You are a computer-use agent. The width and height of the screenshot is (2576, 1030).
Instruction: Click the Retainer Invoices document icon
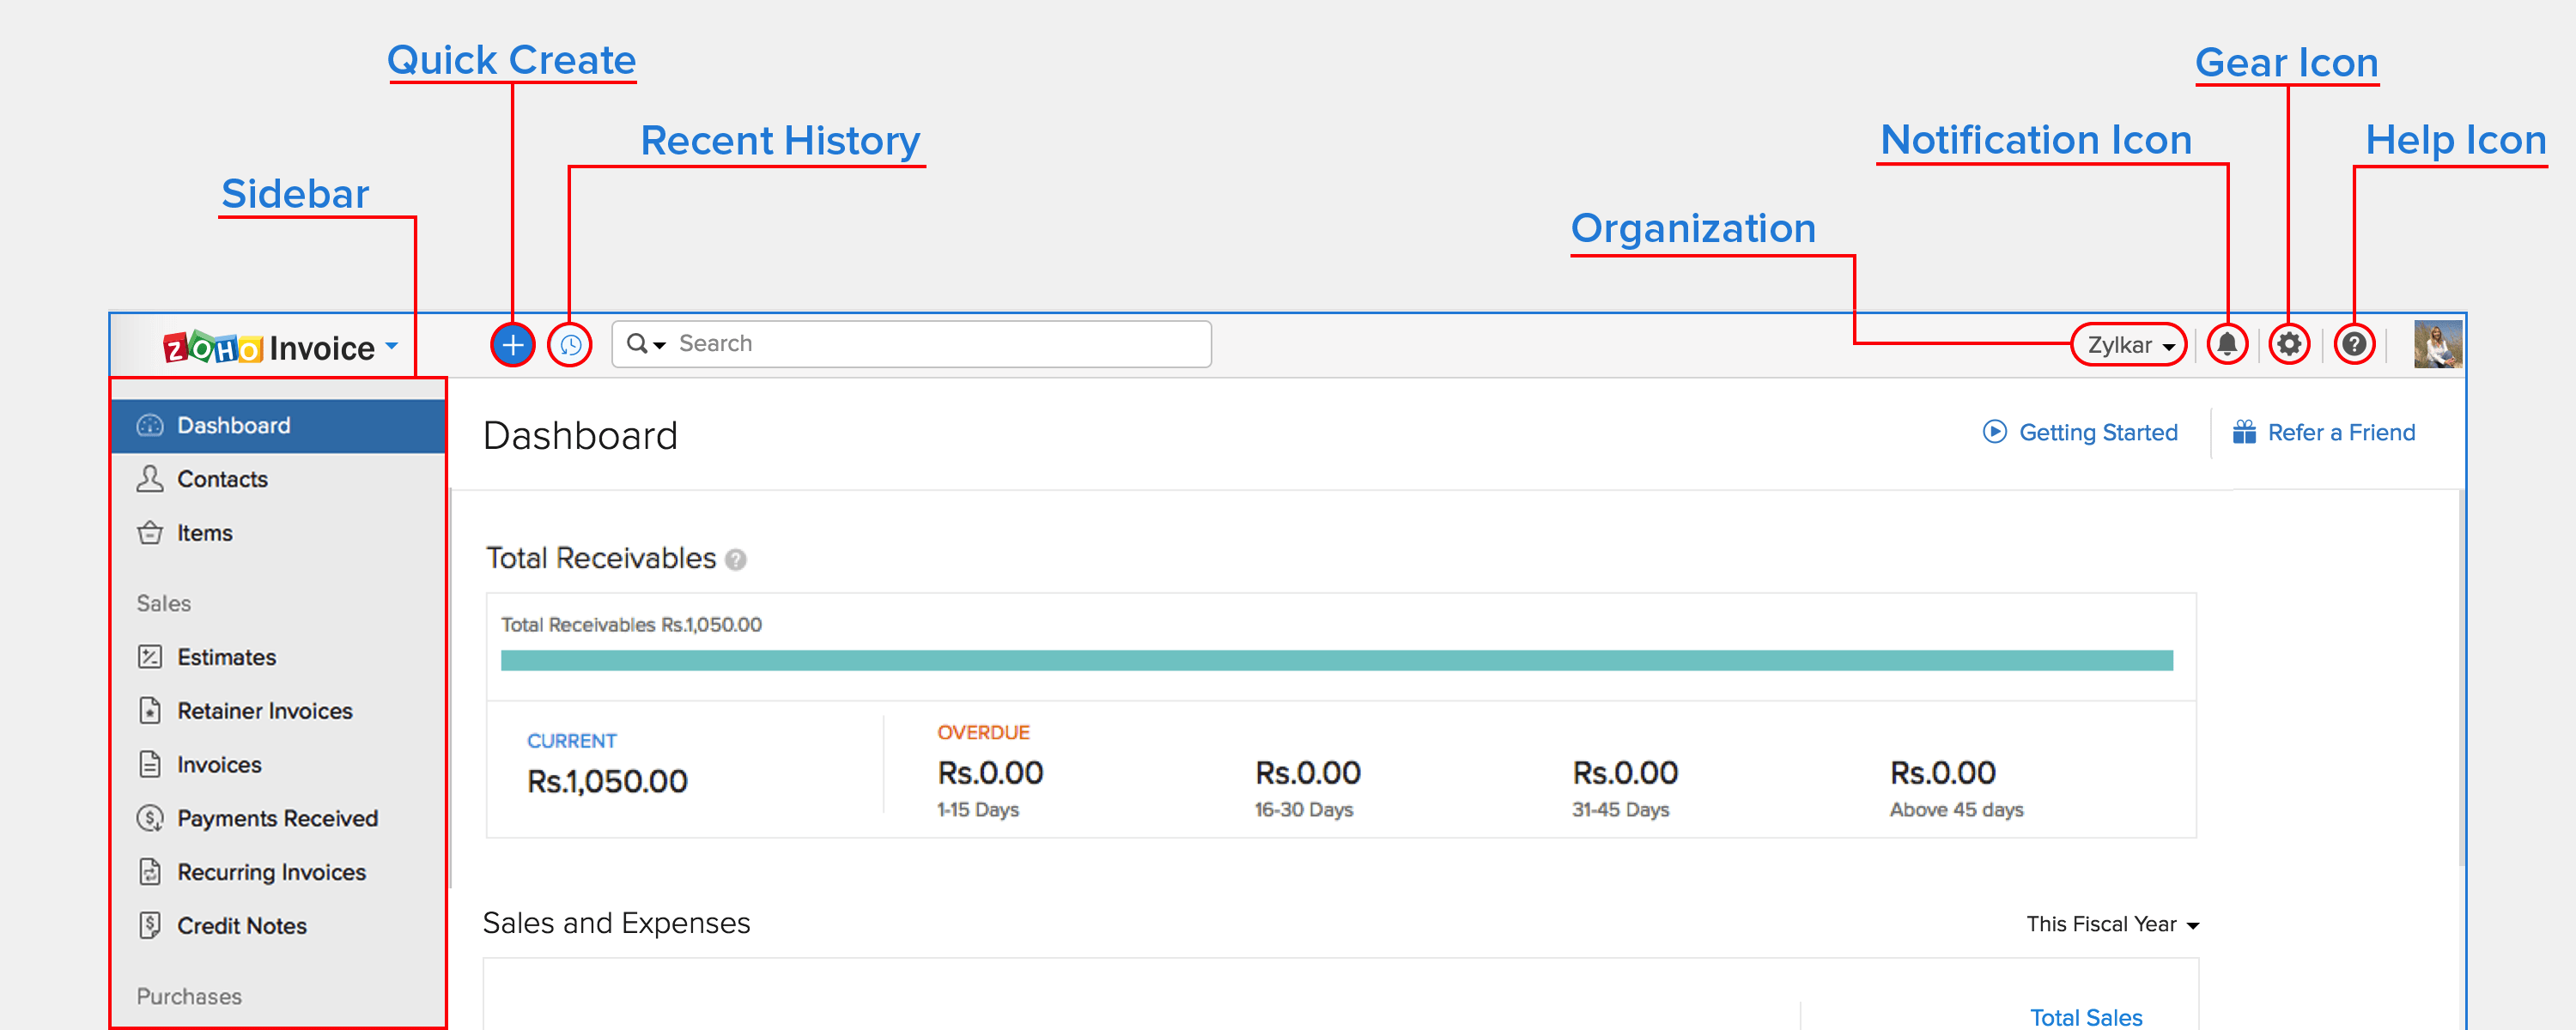pos(150,711)
